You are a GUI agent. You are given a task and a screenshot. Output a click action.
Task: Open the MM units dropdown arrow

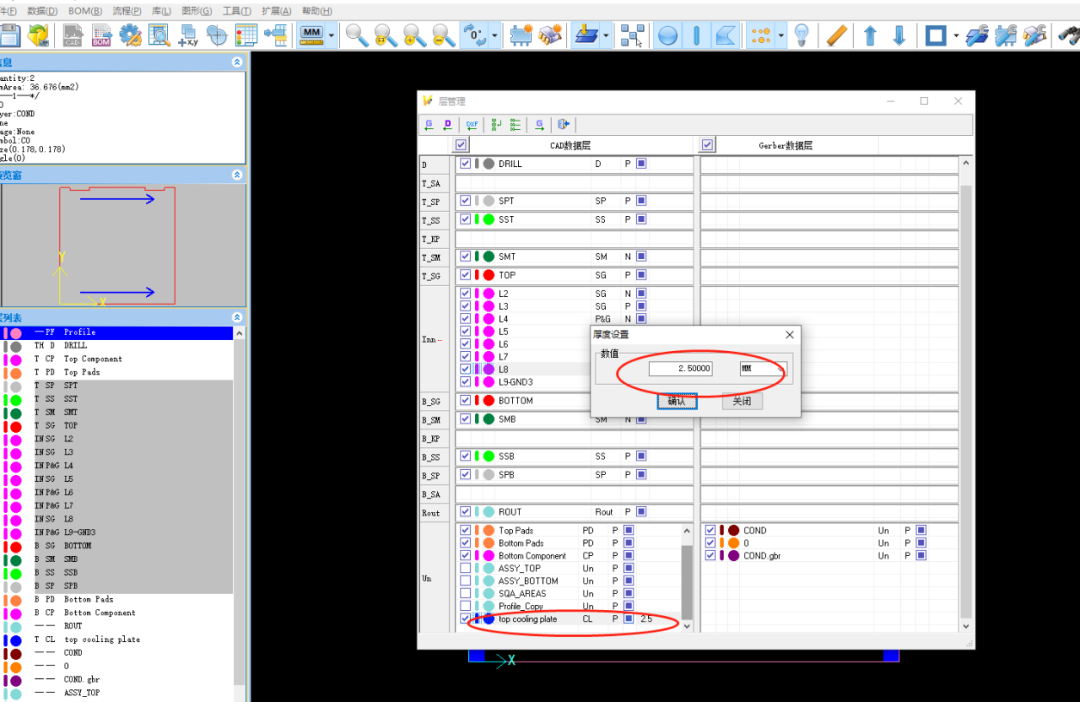click(x=331, y=35)
